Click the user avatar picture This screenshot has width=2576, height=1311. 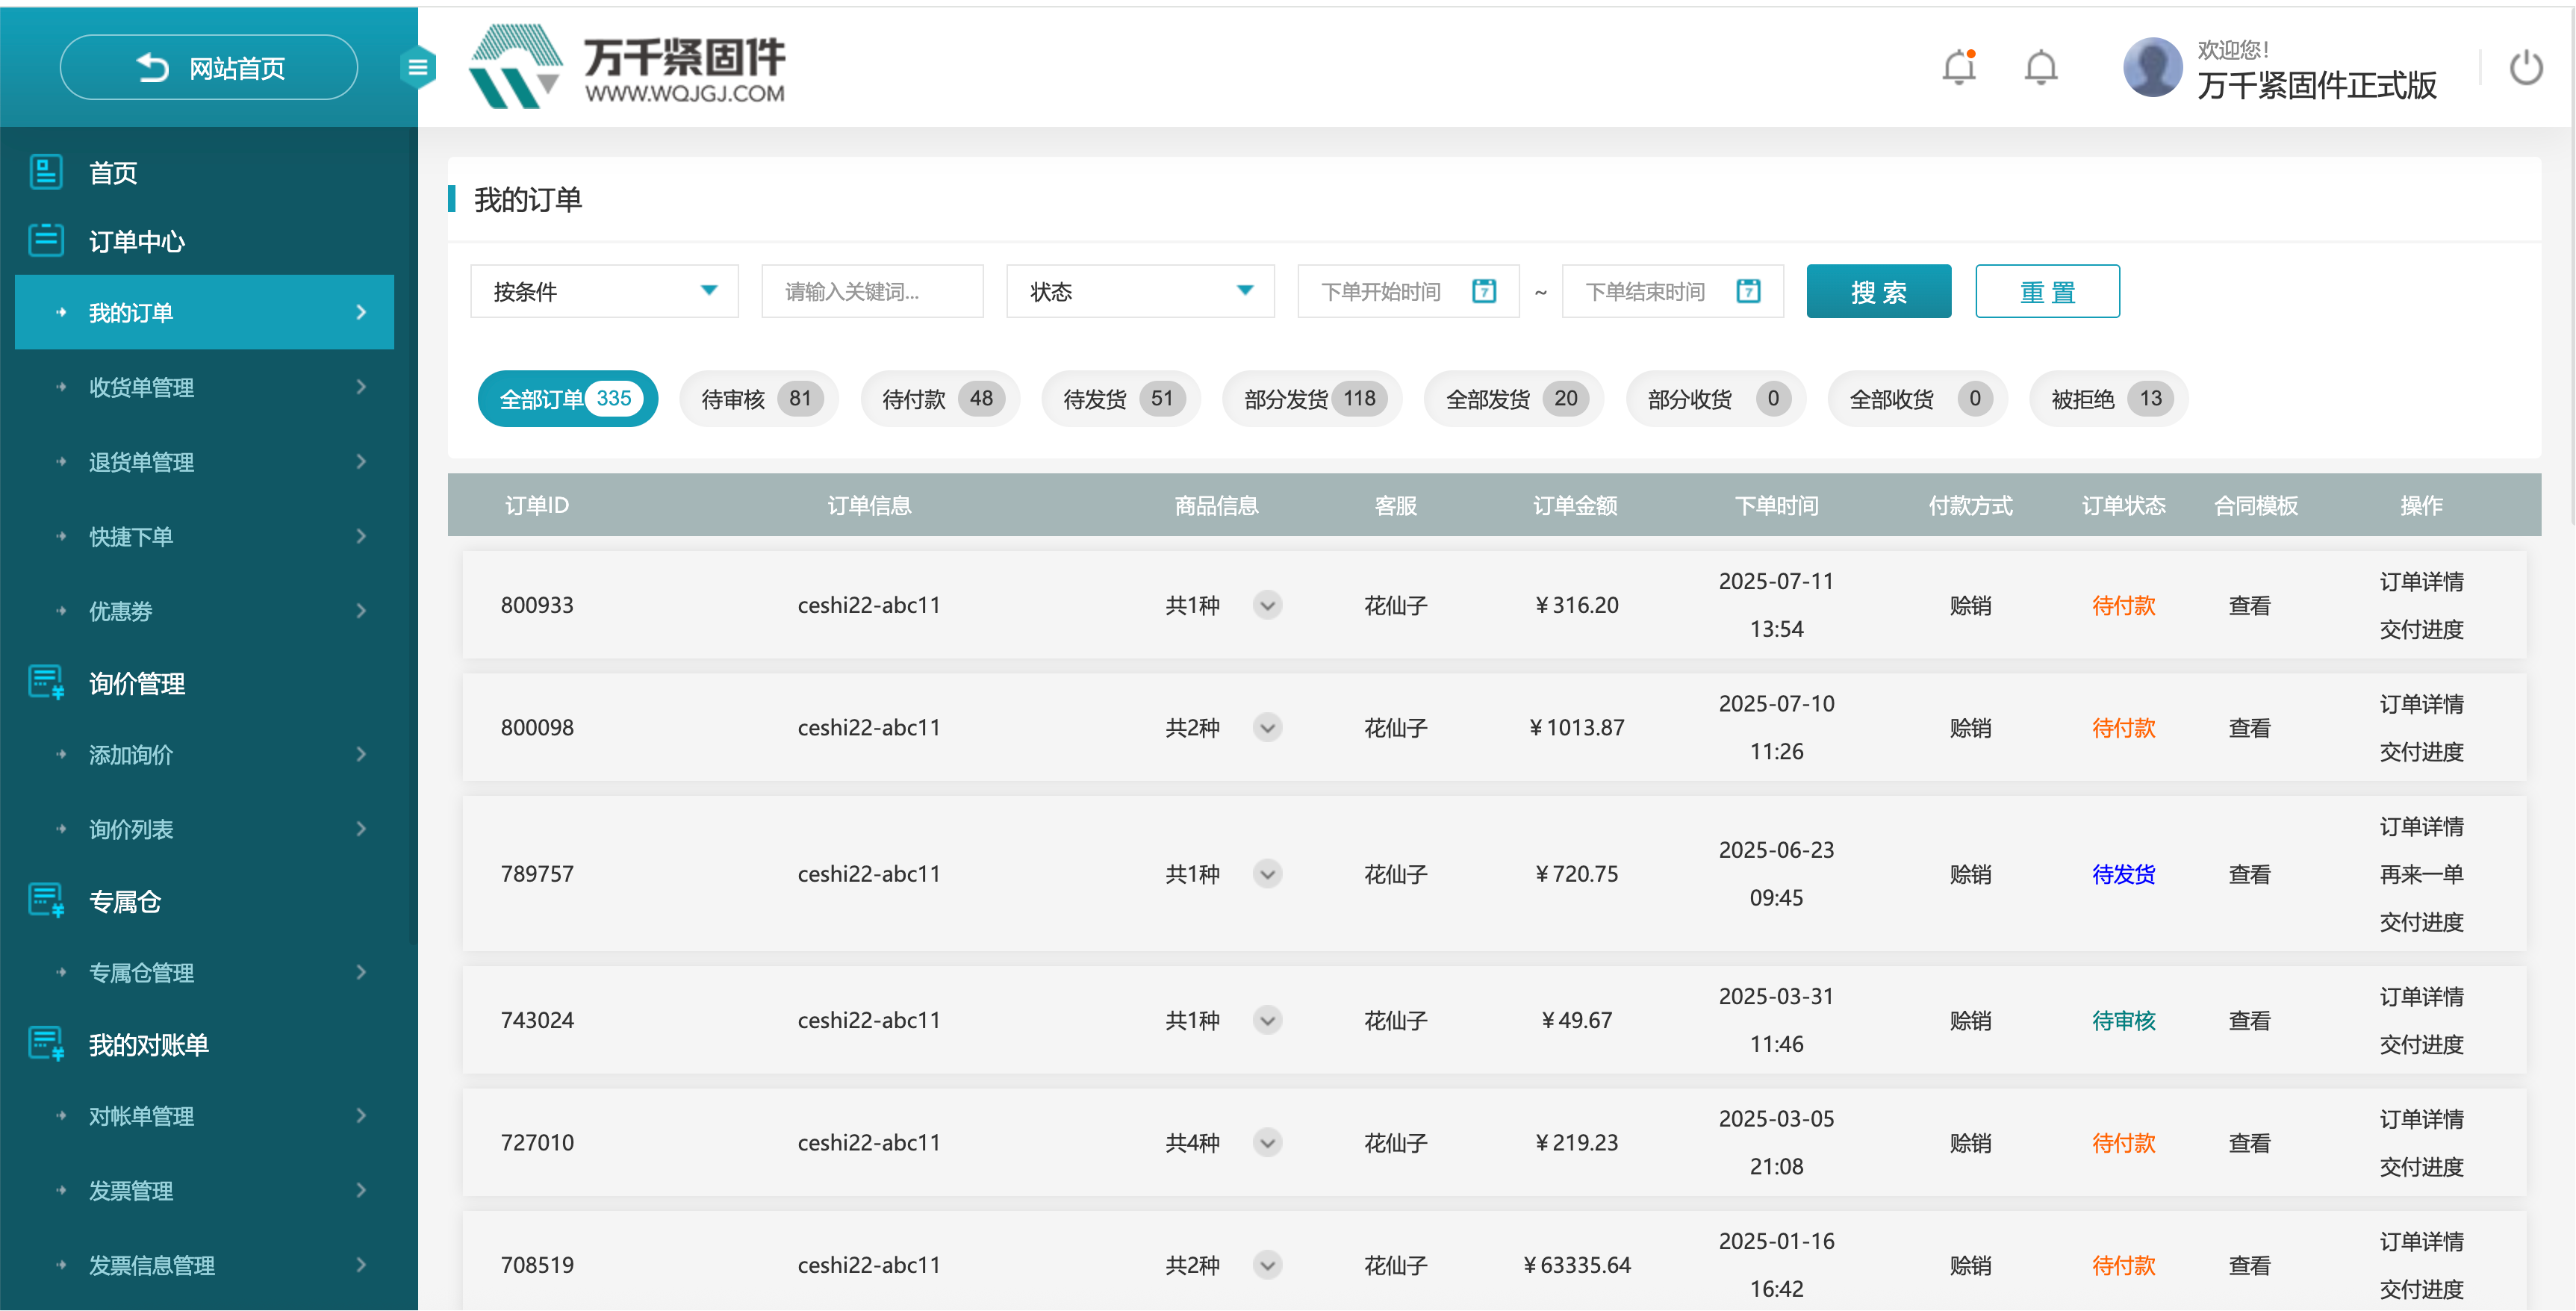2152,68
